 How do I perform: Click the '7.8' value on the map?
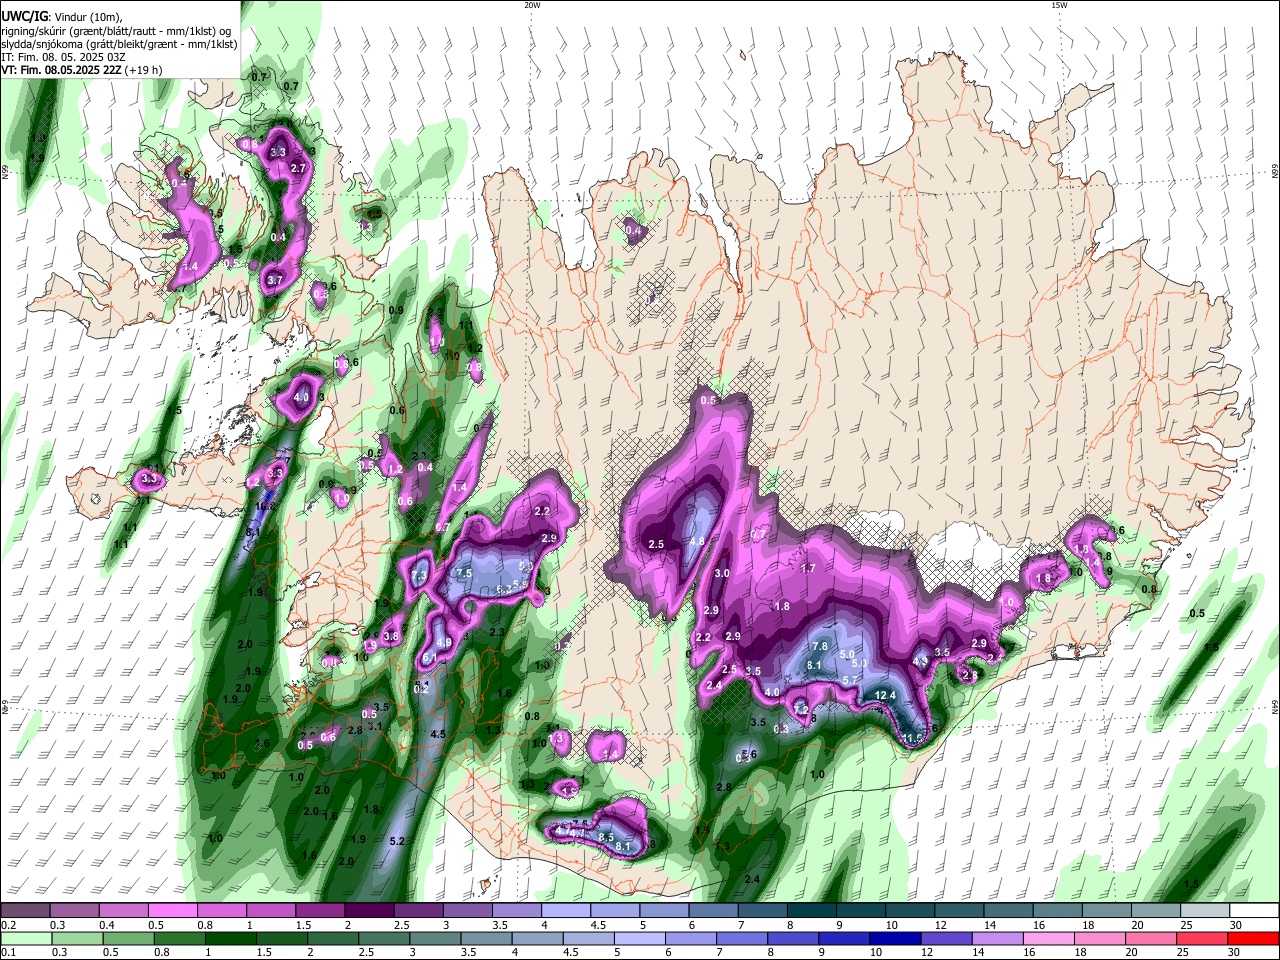820,646
